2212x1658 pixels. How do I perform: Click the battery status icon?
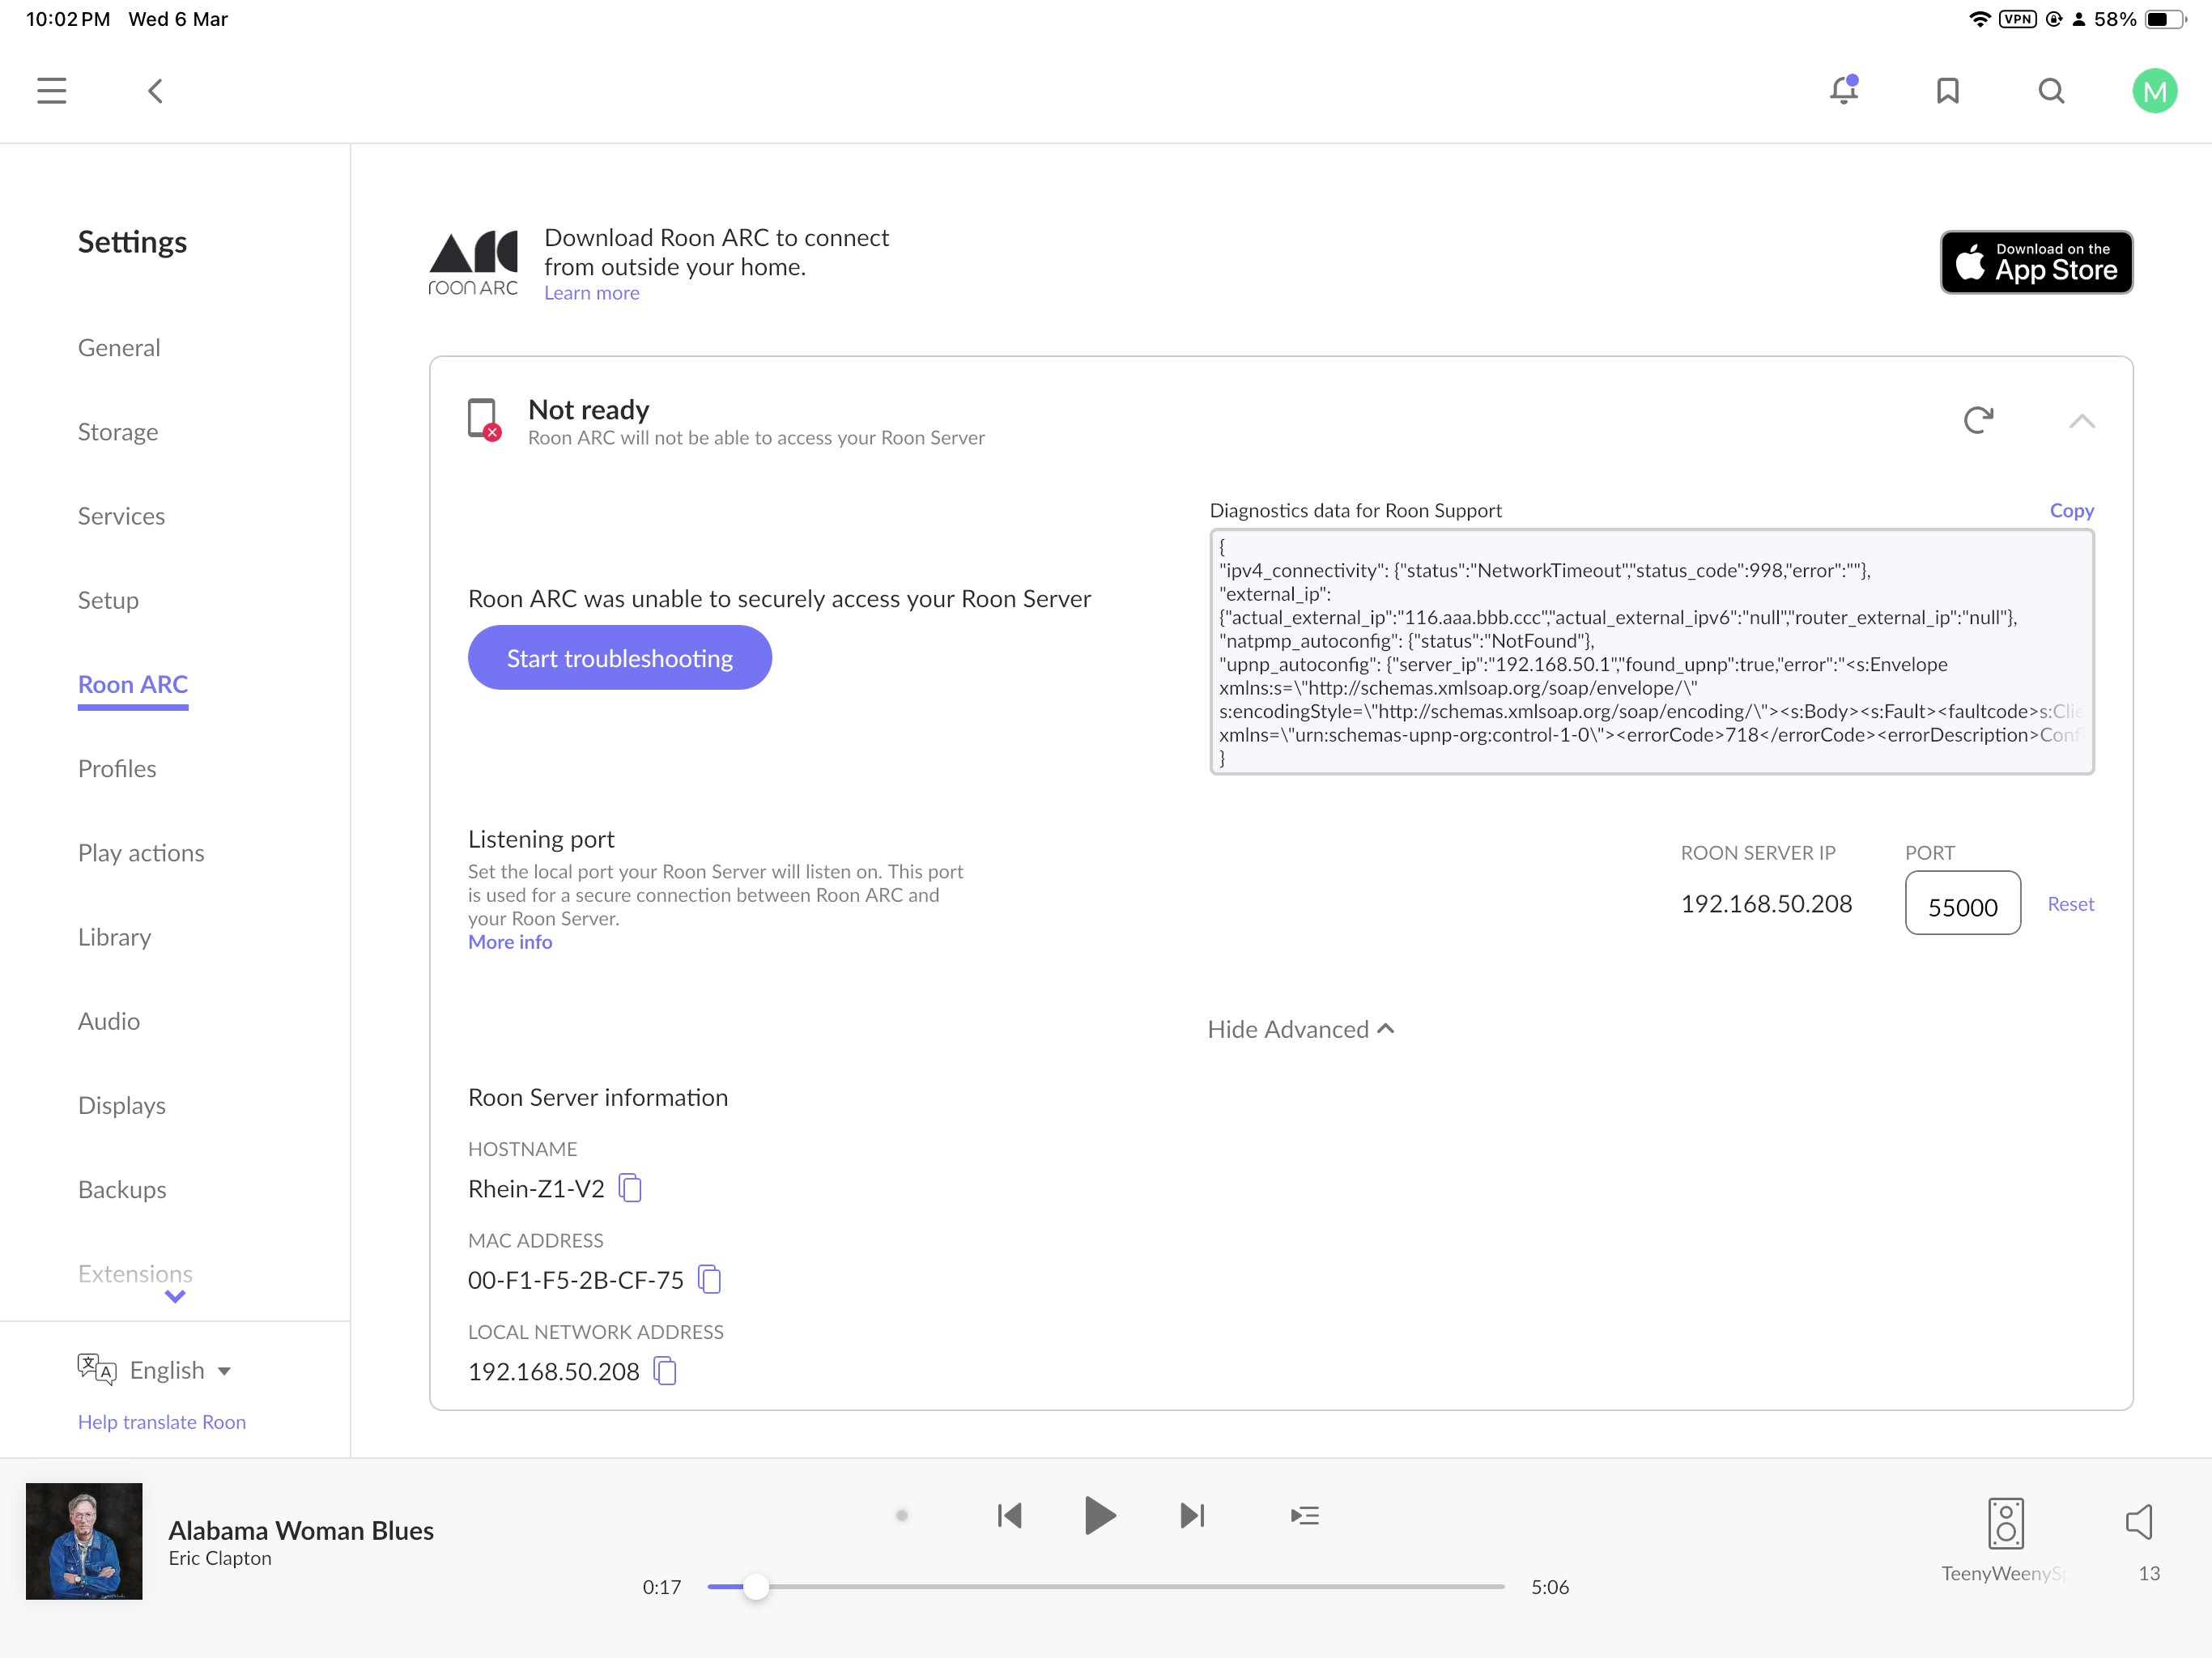tap(2165, 19)
